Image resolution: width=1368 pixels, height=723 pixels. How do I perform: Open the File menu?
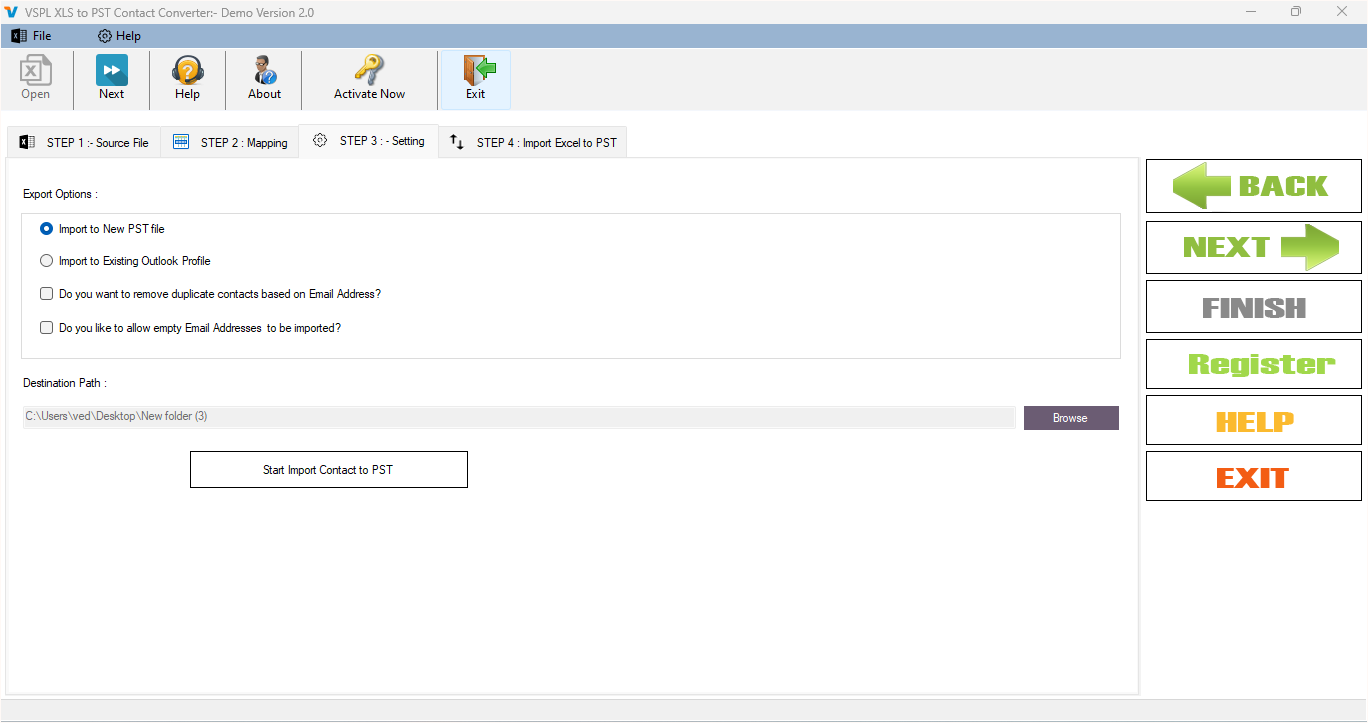click(31, 36)
